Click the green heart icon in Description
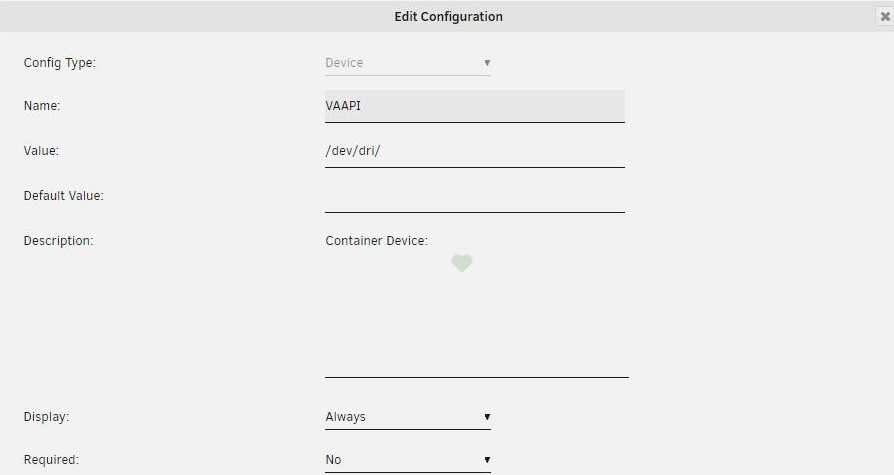Viewport: 894px width, 475px height. pos(461,264)
